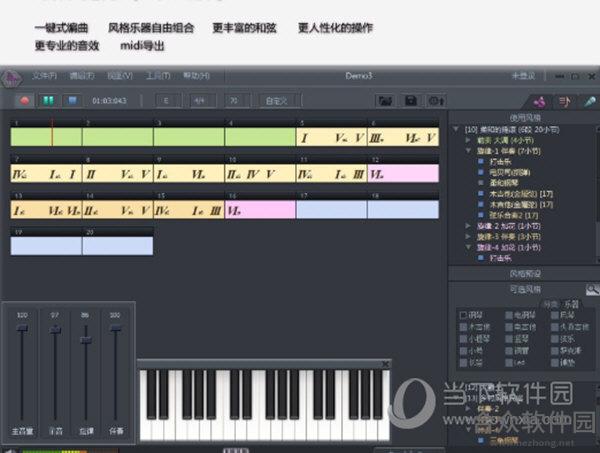Toggle 打击乐 track under 旋律-4

click(x=481, y=258)
